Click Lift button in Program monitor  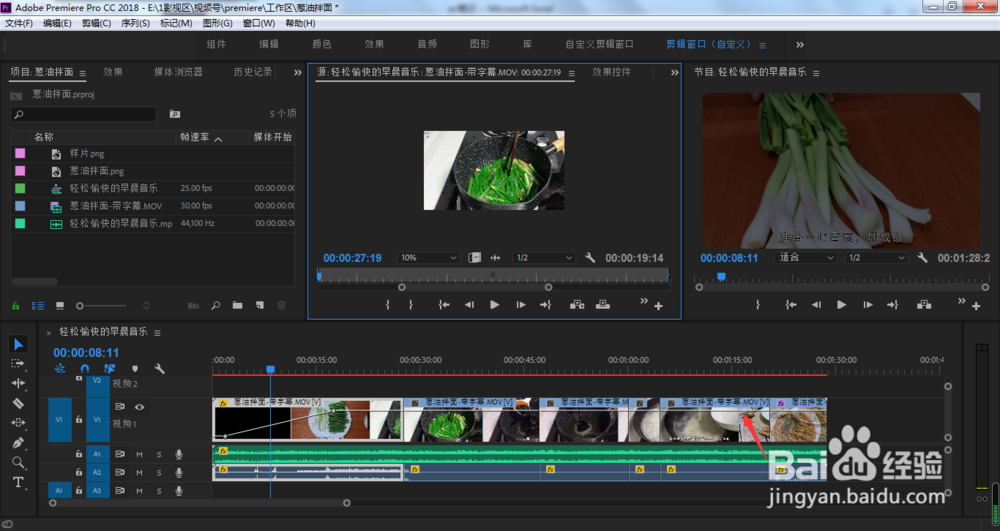tap(924, 305)
